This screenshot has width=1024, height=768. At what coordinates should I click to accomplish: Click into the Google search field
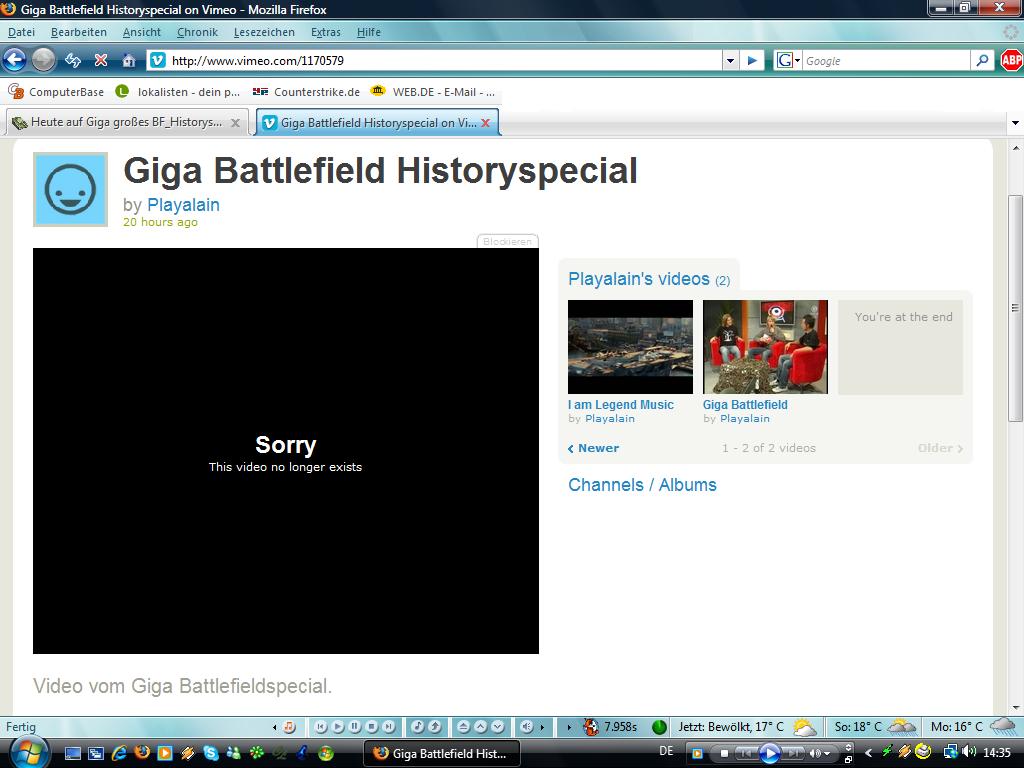[886, 61]
